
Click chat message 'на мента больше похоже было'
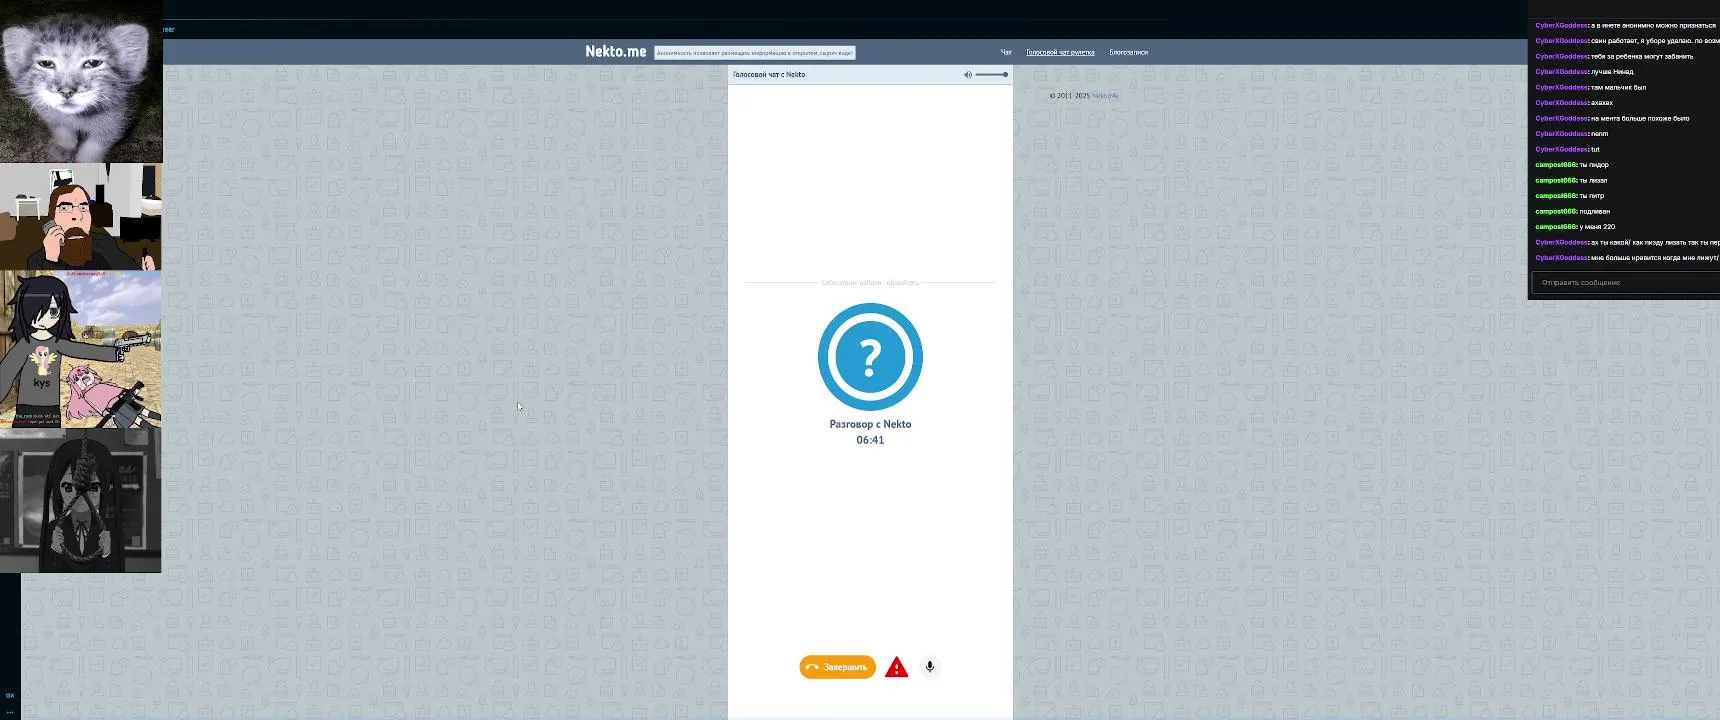(x=1640, y=118)
